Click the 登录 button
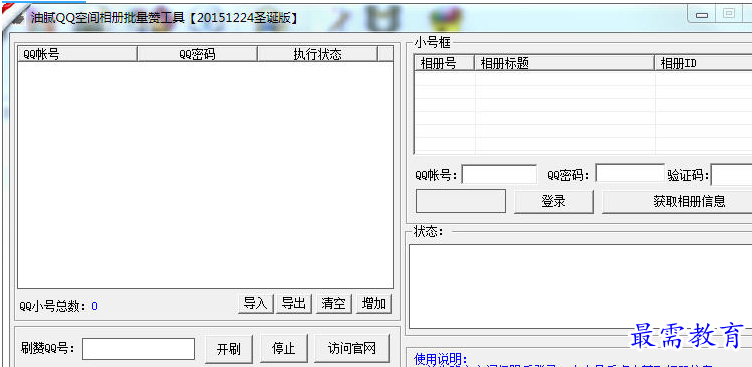This screenshot has height=367, width=752. [553, 201]
